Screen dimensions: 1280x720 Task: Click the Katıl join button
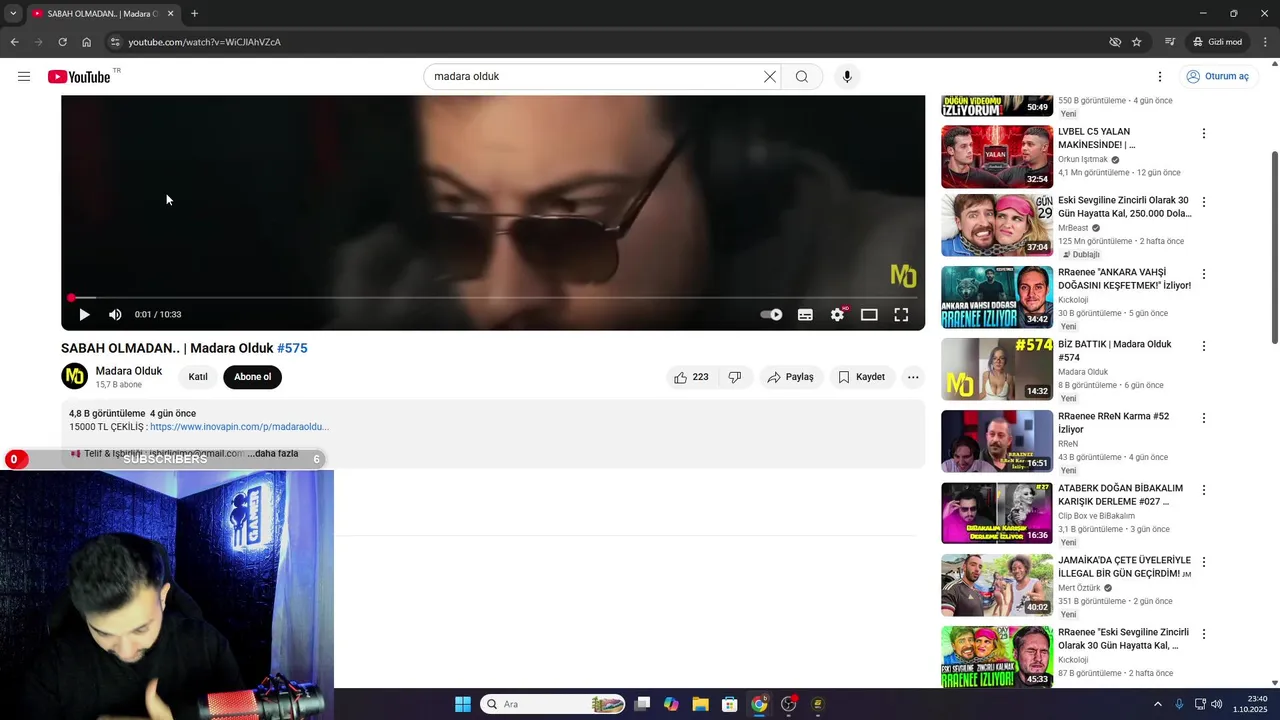coord(198,377)
